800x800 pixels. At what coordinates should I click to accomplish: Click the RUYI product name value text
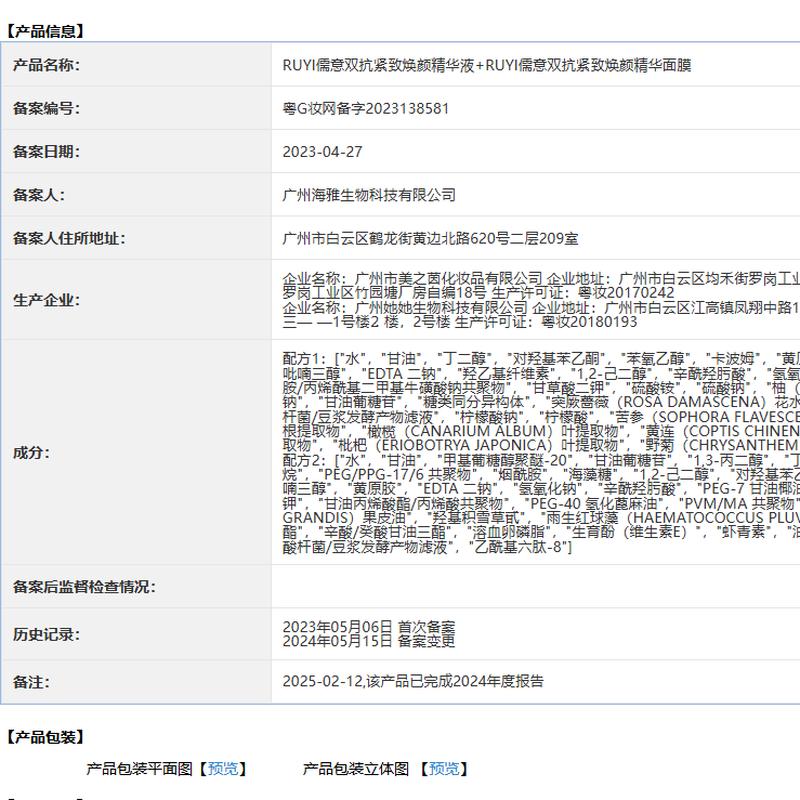[x=486, y=65]
